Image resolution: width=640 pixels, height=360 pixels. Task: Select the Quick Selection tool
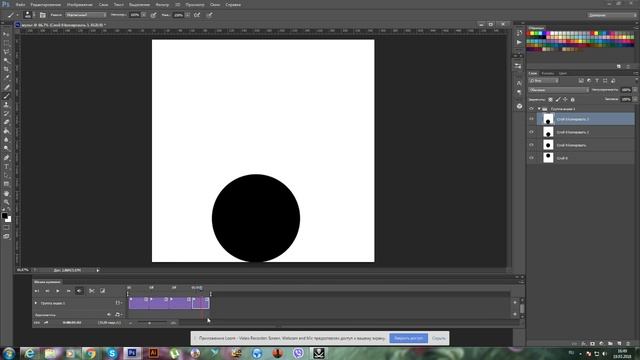(x=6, y=60)
